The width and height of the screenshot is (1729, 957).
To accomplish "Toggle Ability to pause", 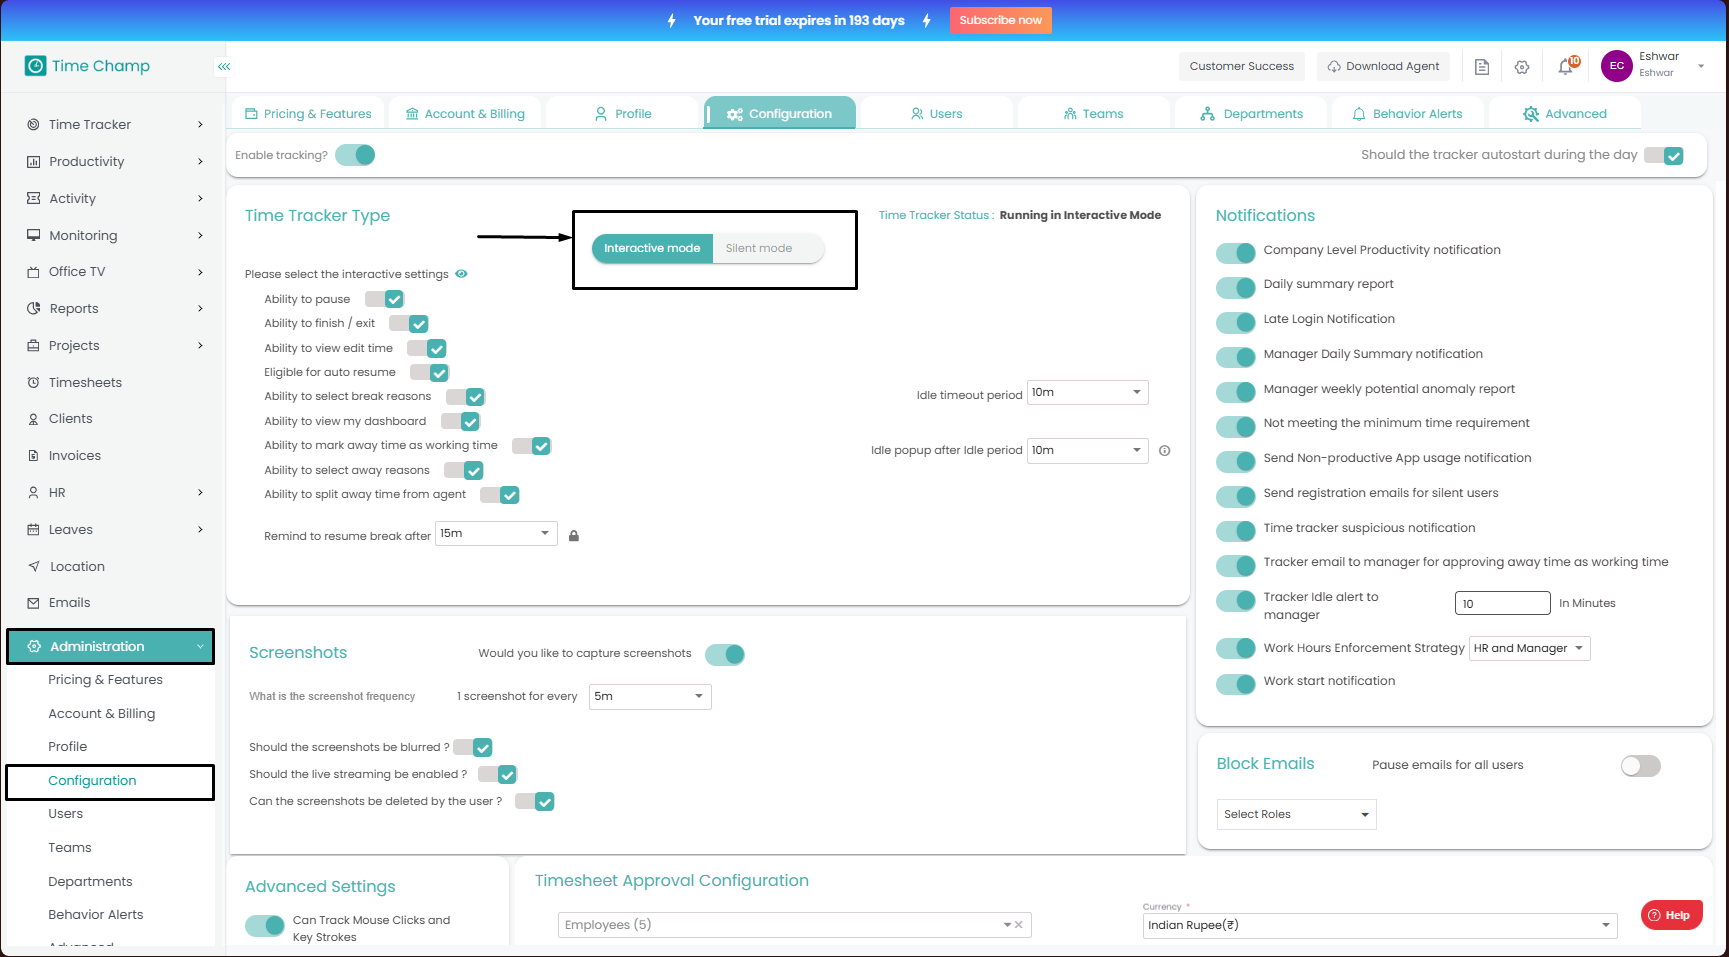I will coord(384,299).
